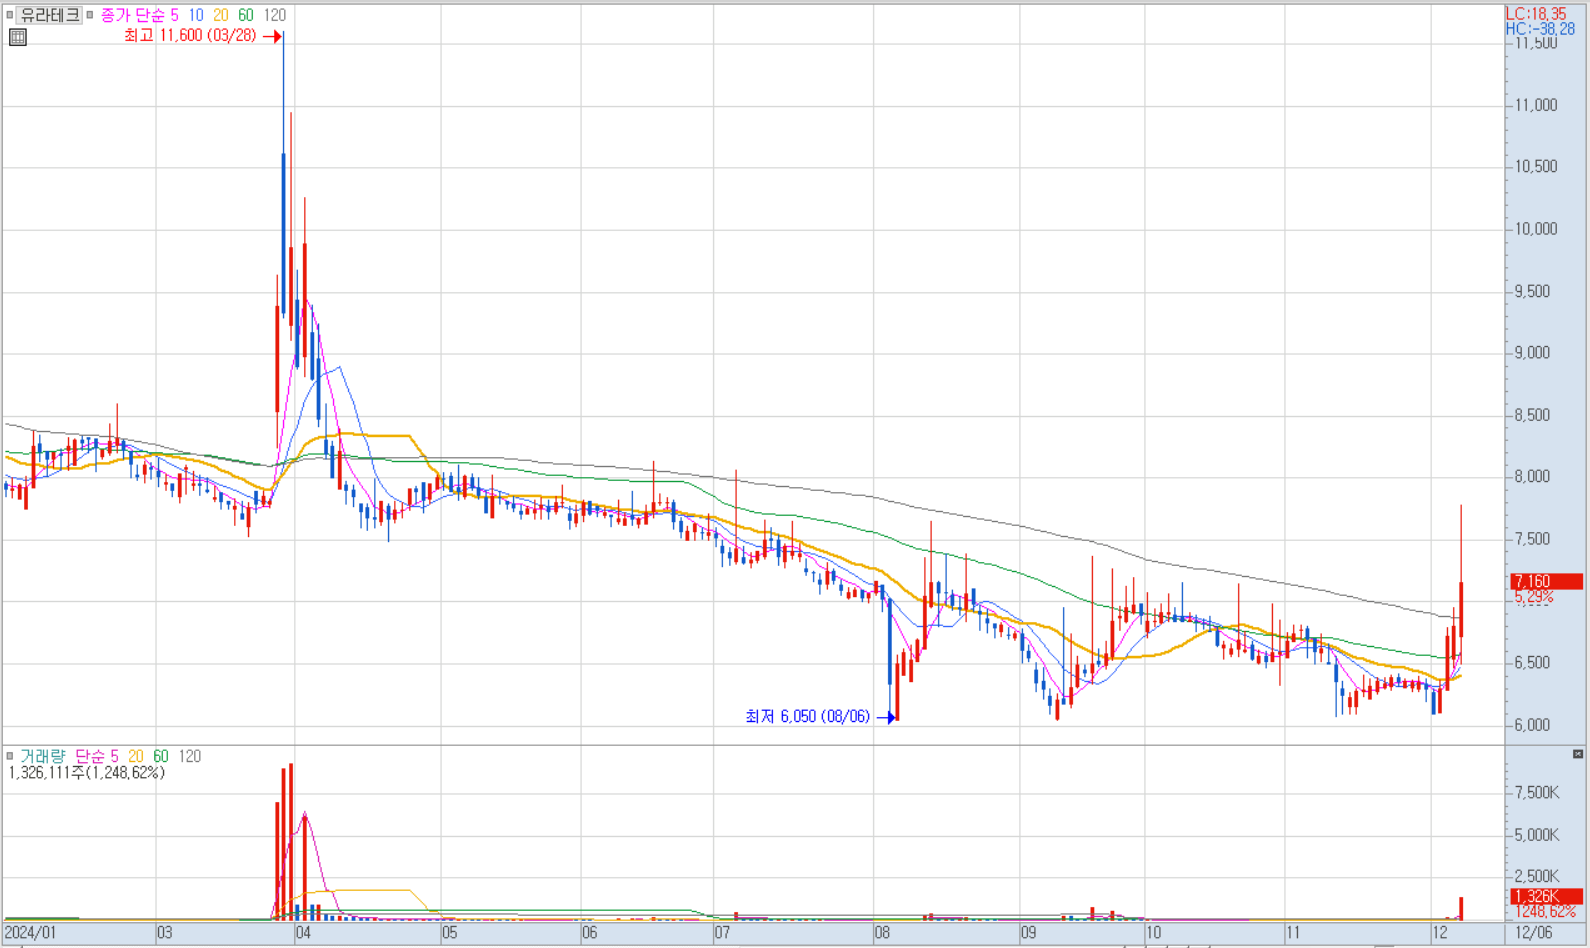Click the 11,000 price axis label
The height and width of the screenshot is (948, 1590).
pos(1536,105)
